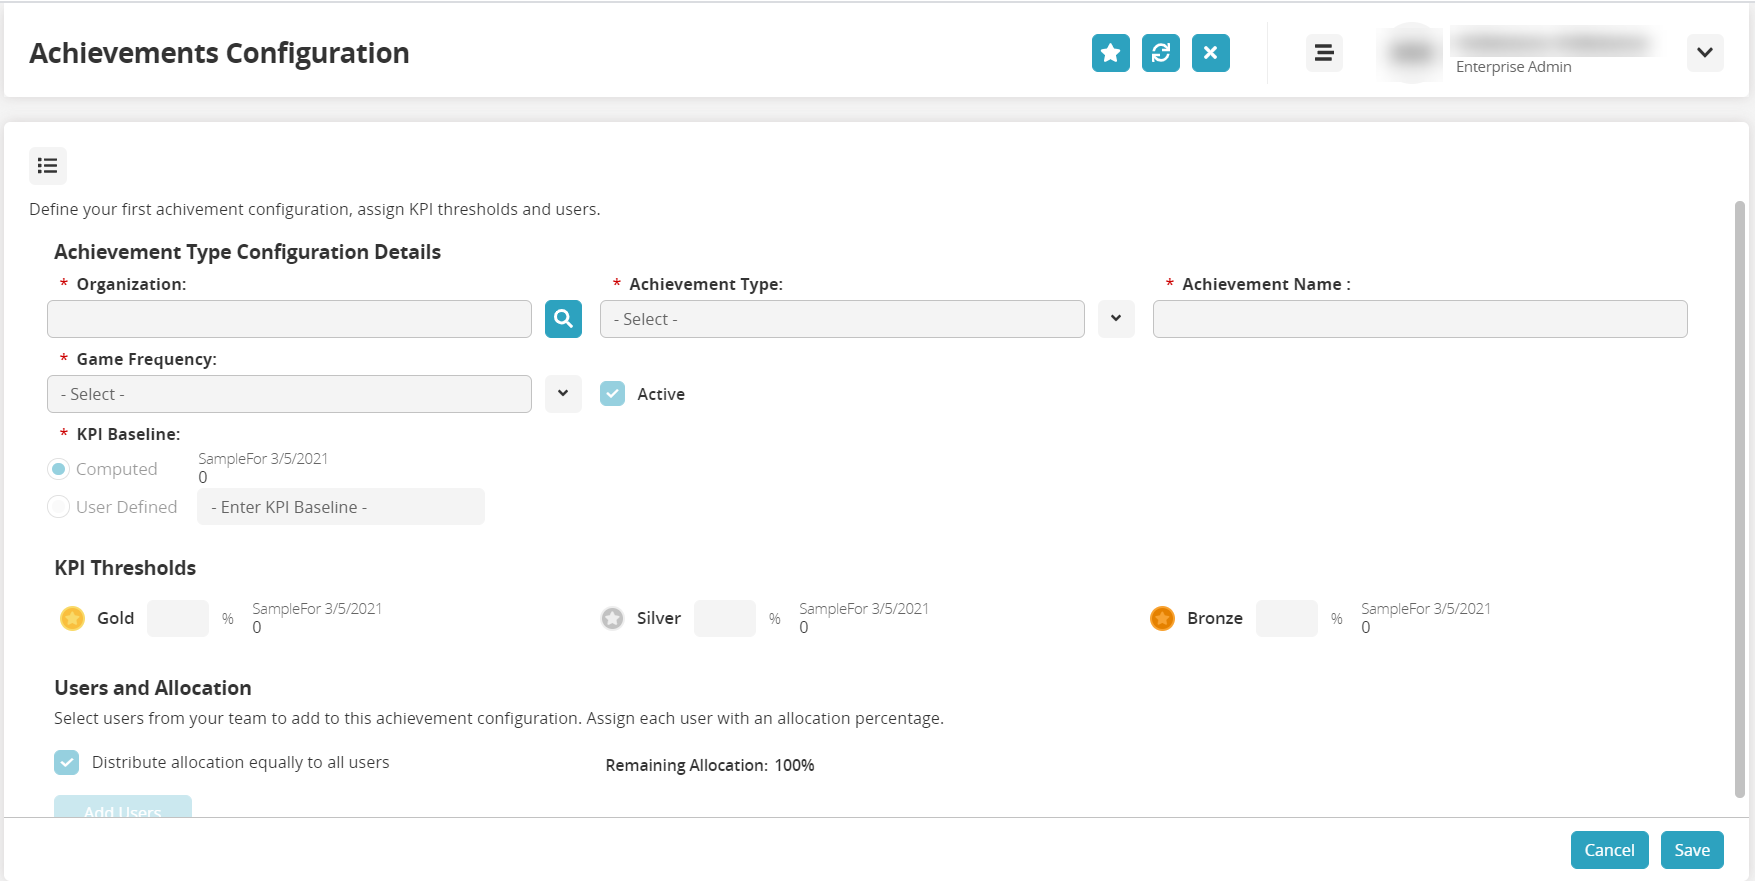The width and height of the screenshot is (1755, 881).
Task: Click the Organization search magnifier icon
Action: coord(563,319)
